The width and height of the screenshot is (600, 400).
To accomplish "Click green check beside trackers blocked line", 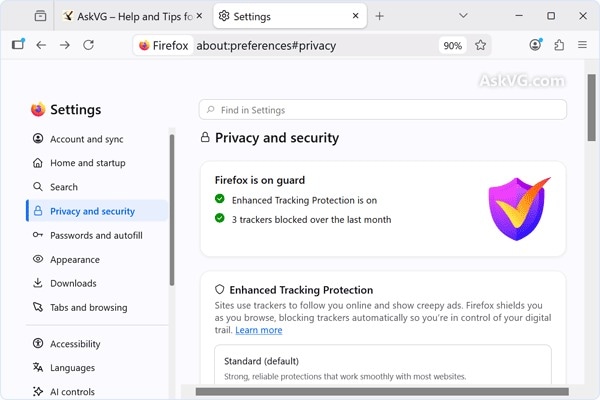I will tap(220, 218).
